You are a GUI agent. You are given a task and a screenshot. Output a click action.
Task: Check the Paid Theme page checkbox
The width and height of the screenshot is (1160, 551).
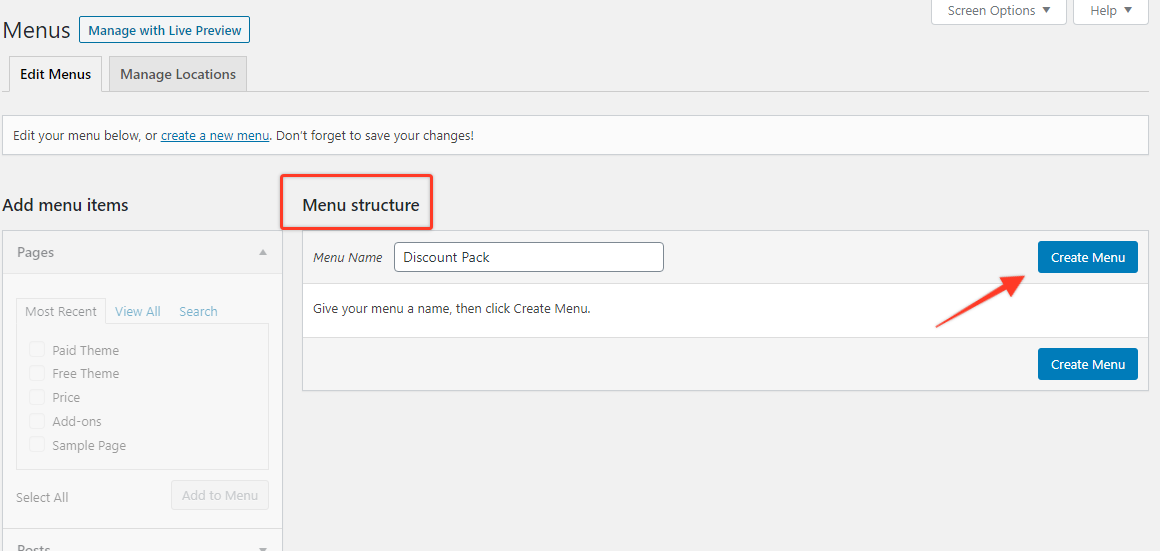pyautogui.click(x=37, y=350)
